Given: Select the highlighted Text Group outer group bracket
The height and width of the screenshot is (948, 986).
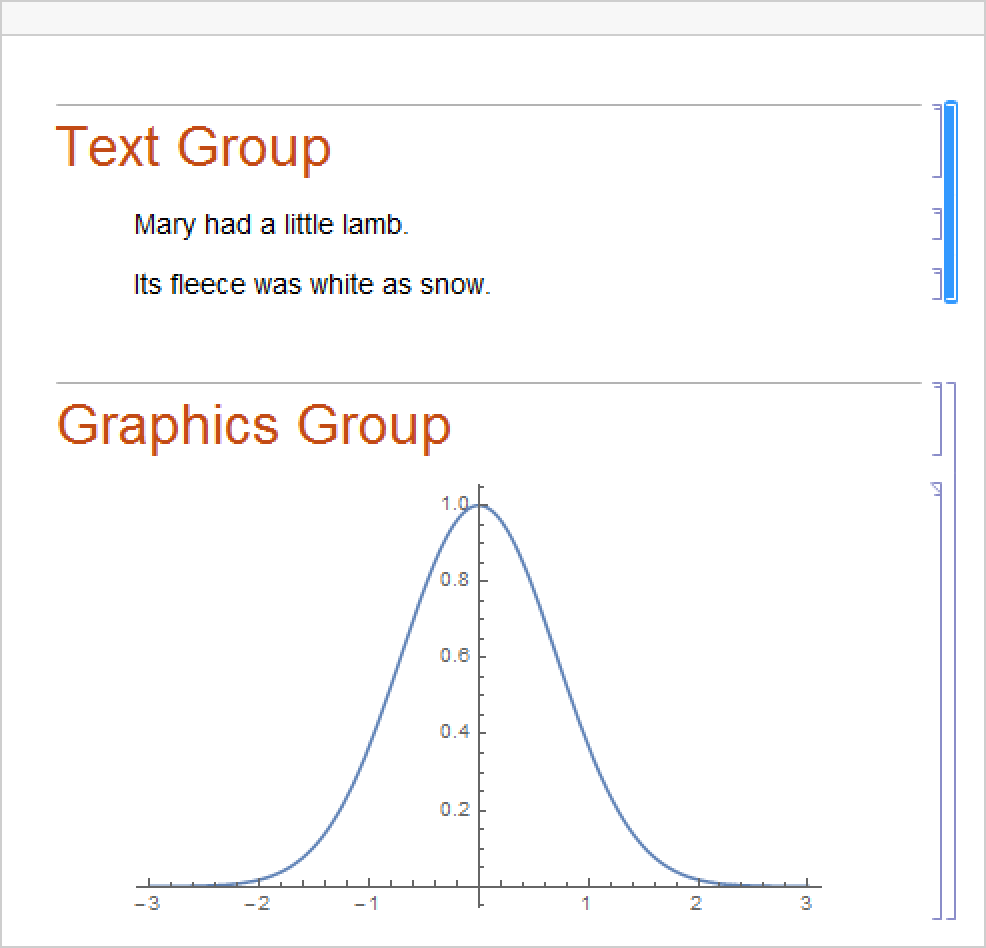Looking at the screenshot, I should pos(950,200).
